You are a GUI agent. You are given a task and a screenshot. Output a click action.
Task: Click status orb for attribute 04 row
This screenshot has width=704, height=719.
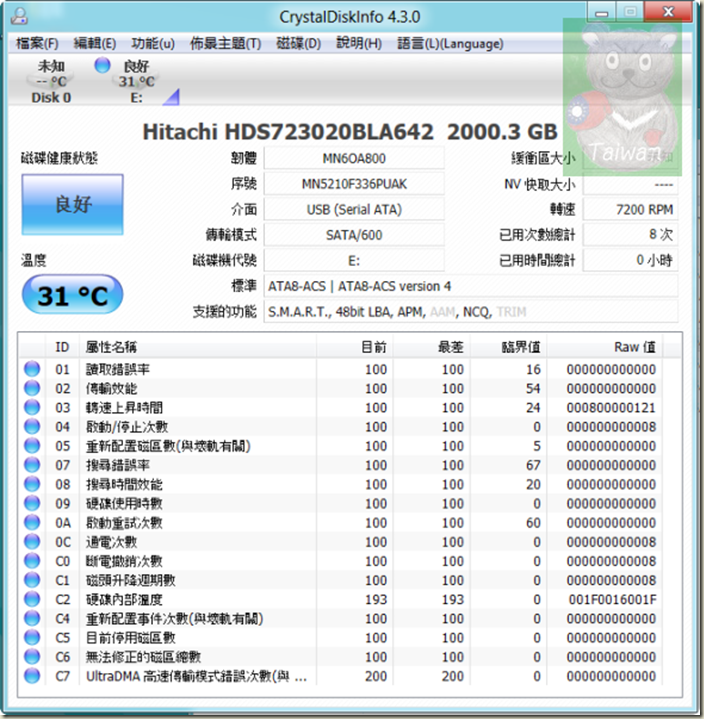[x=32, y=426]
